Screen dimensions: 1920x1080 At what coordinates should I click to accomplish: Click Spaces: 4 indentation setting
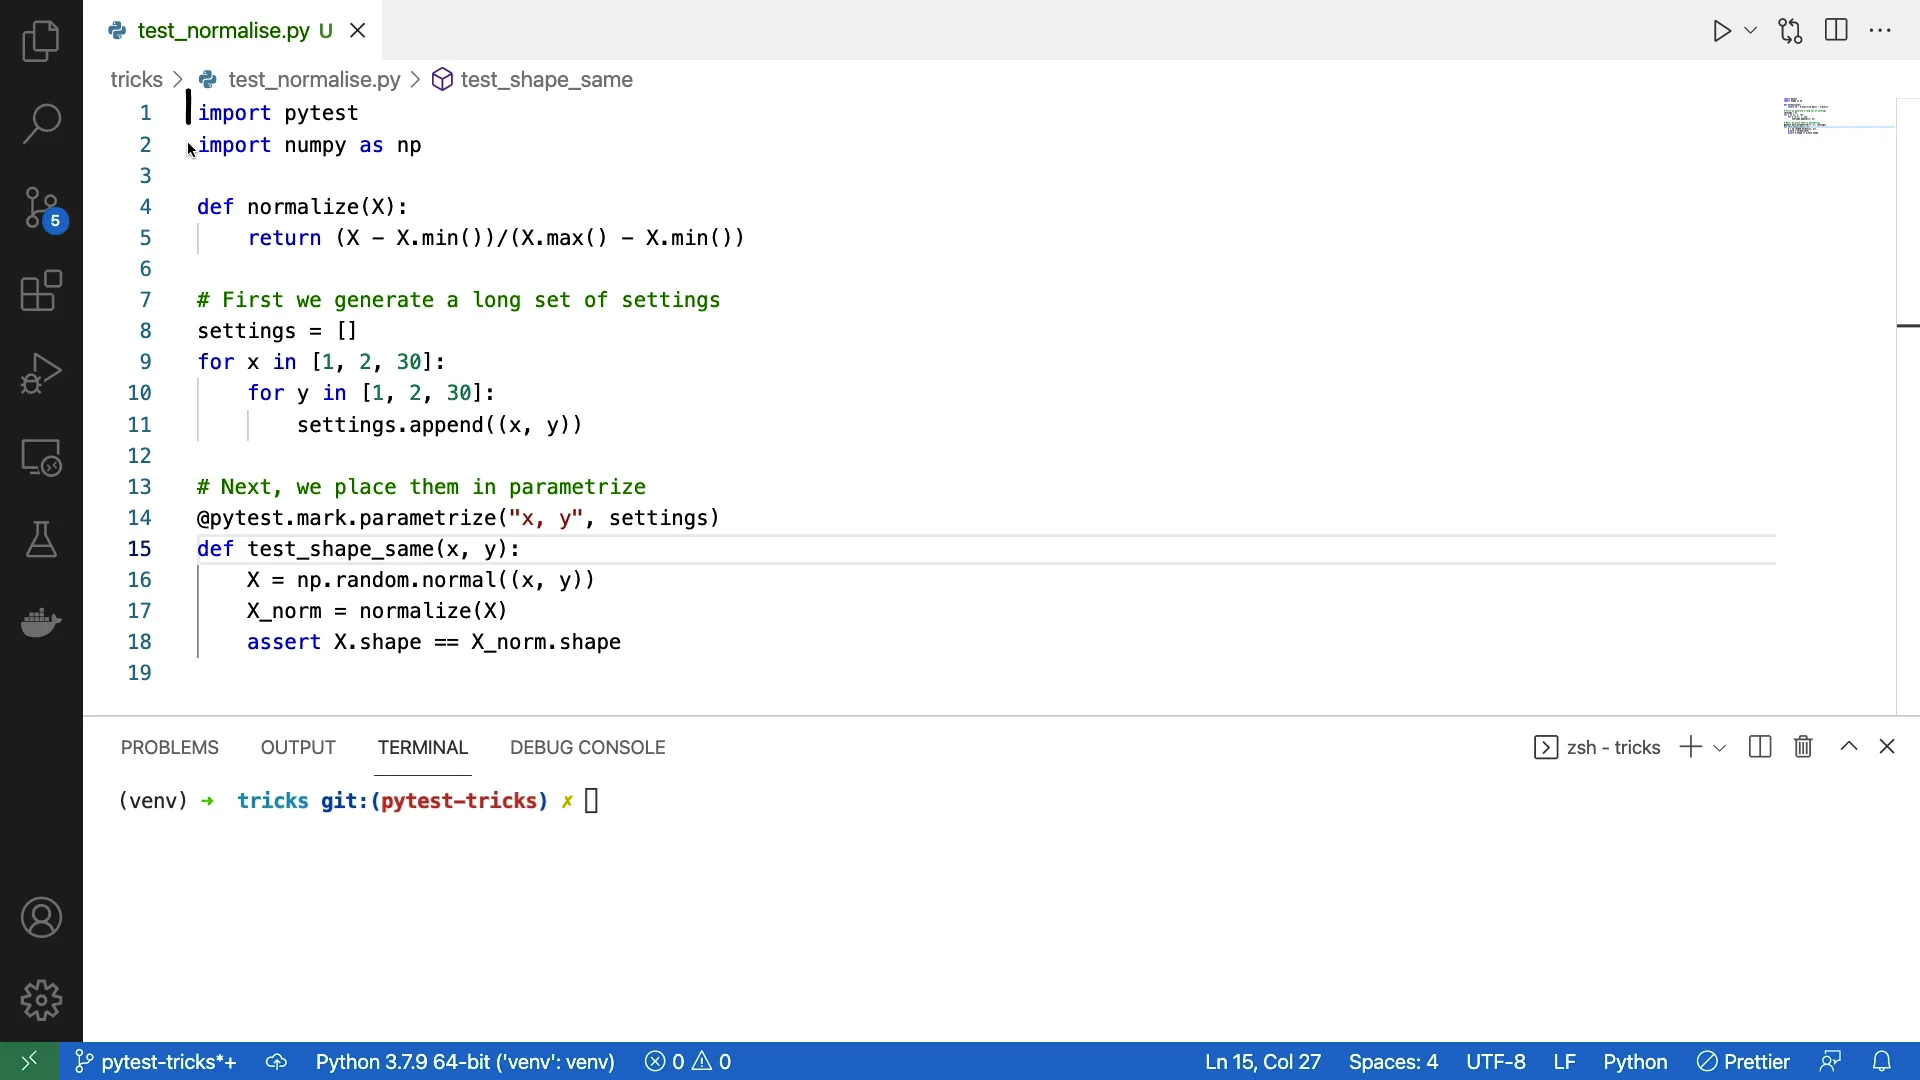click(1394, 1062)
